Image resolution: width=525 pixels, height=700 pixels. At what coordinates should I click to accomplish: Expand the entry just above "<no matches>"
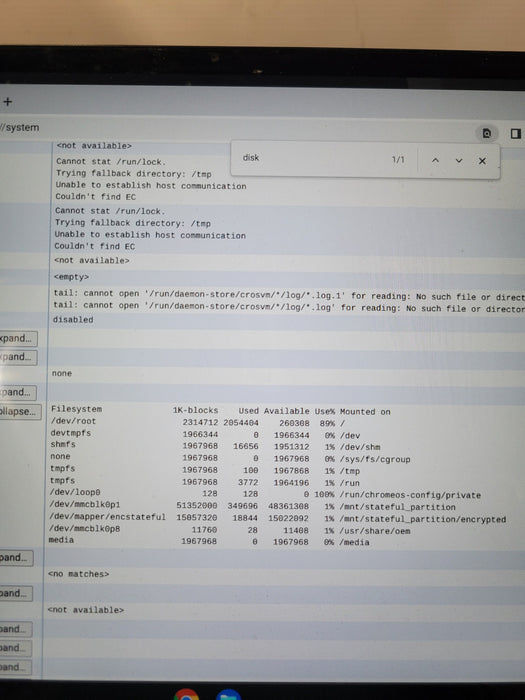(16, 558)
